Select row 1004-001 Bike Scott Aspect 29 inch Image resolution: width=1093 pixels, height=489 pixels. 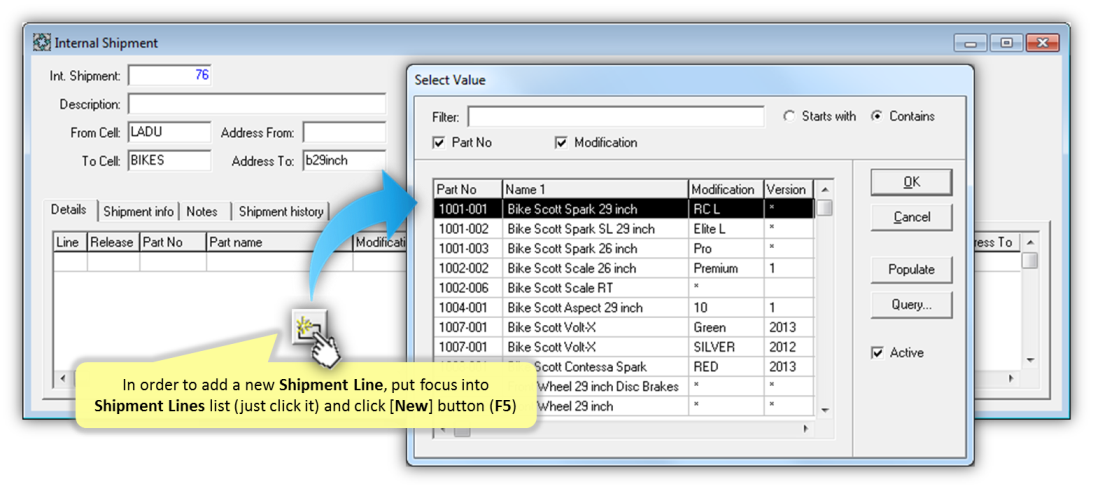(x=623, y=307)
